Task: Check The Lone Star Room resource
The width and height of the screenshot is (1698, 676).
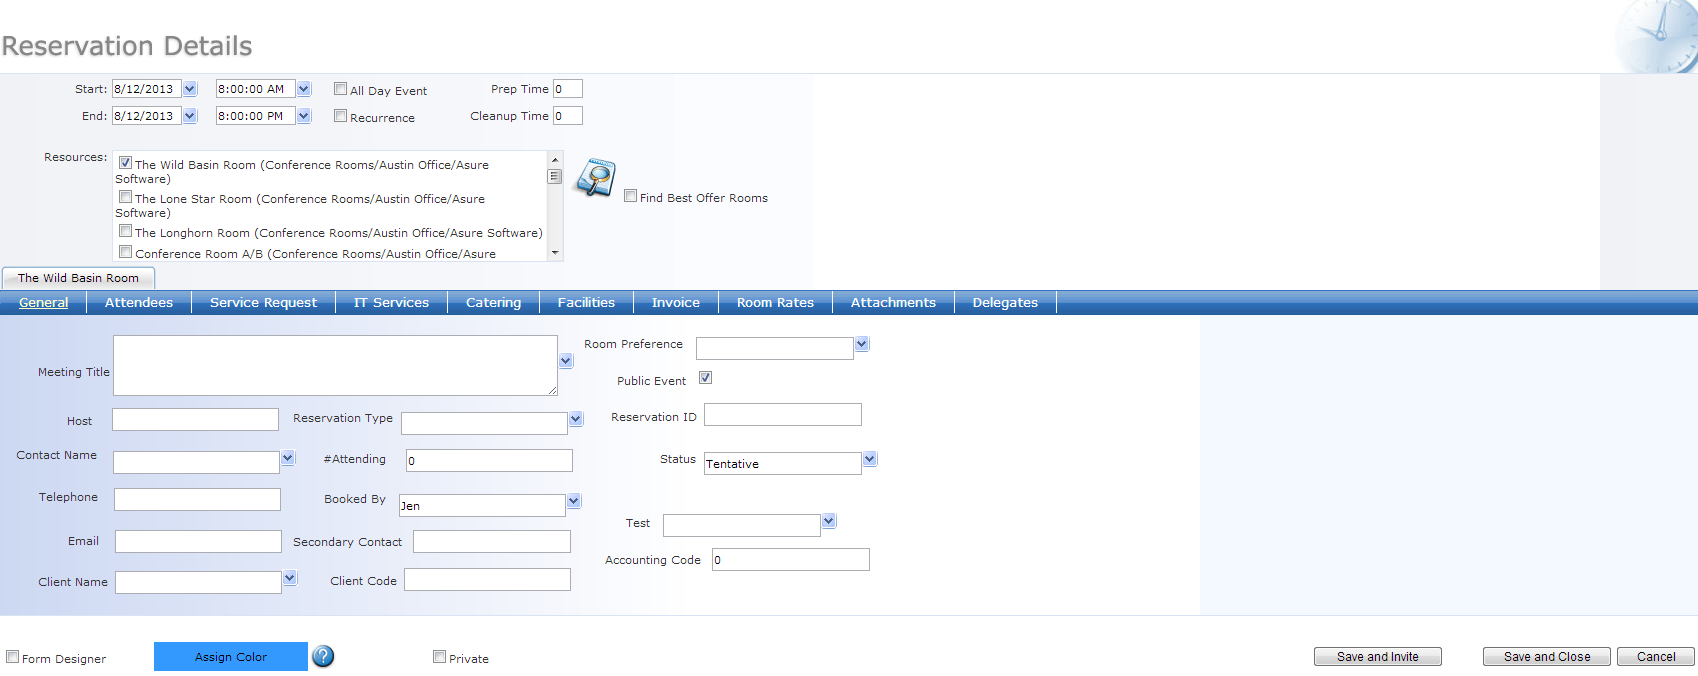Action: click(126, 197)
